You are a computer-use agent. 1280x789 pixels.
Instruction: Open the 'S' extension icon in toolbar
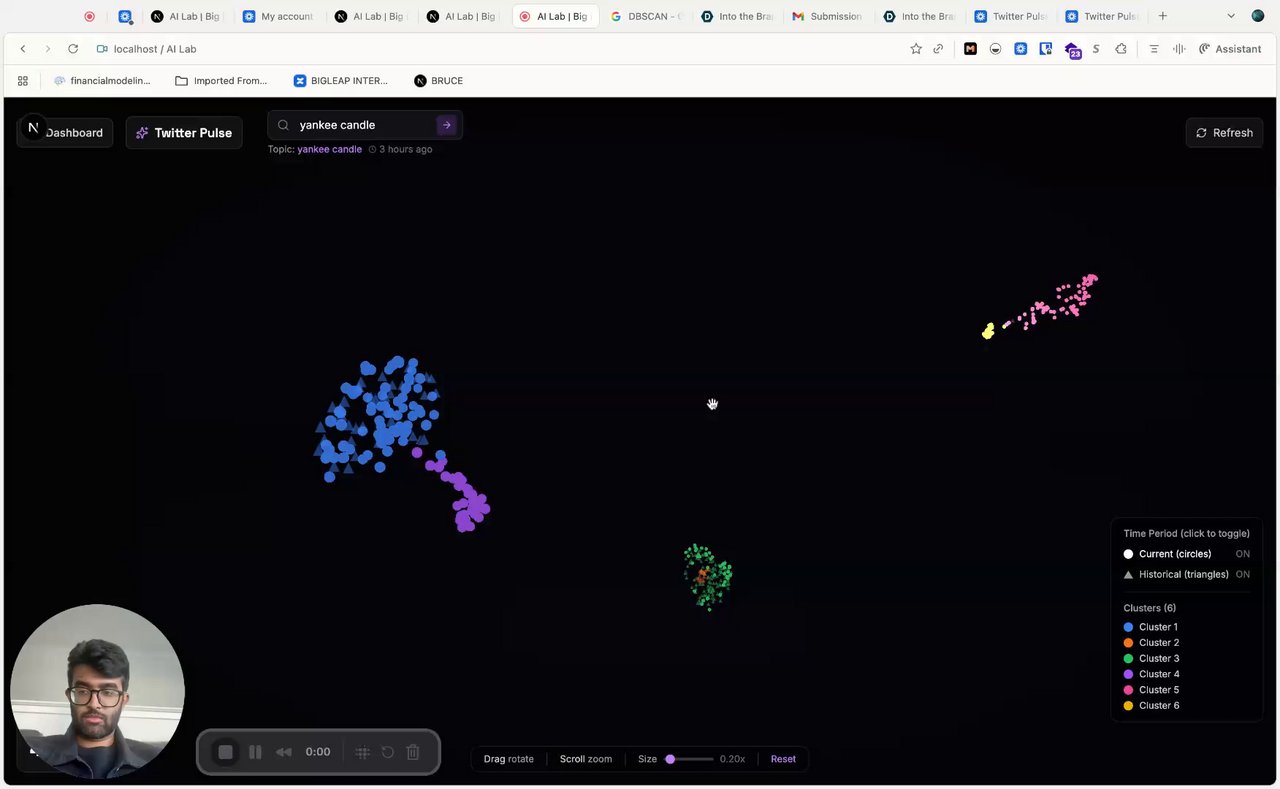1096,49
